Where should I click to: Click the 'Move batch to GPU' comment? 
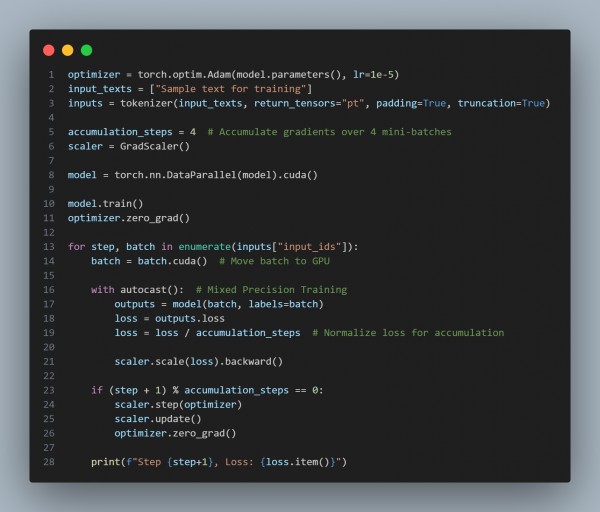click(x=274, y=261)
